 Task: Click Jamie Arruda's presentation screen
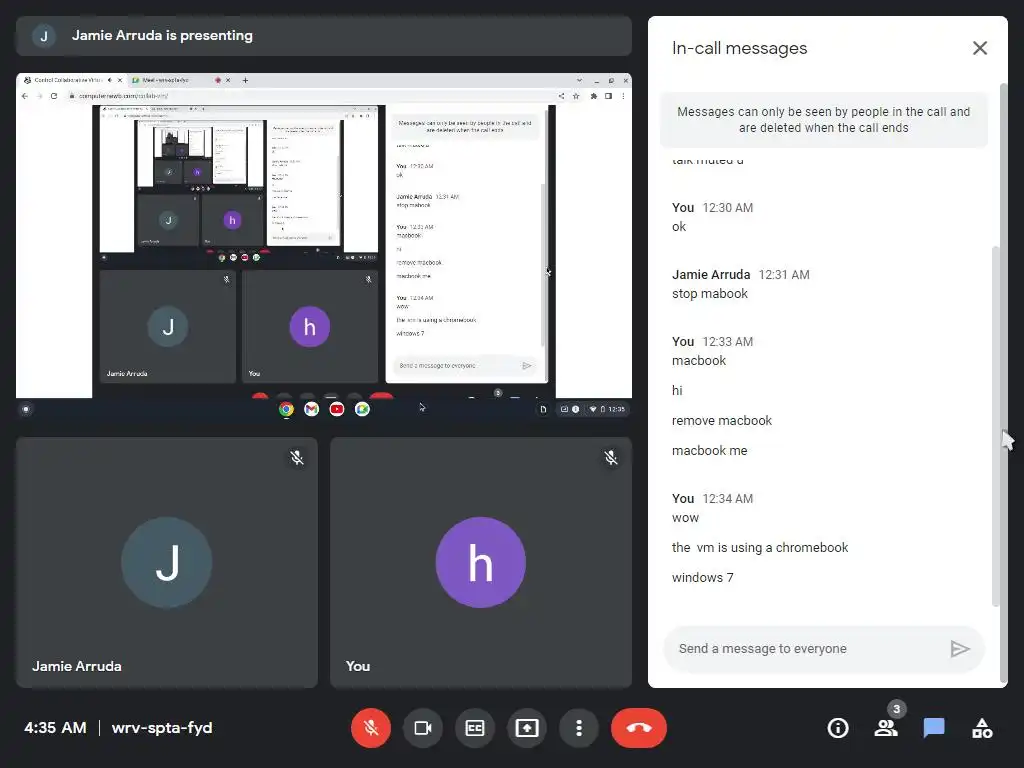[324, 246]
